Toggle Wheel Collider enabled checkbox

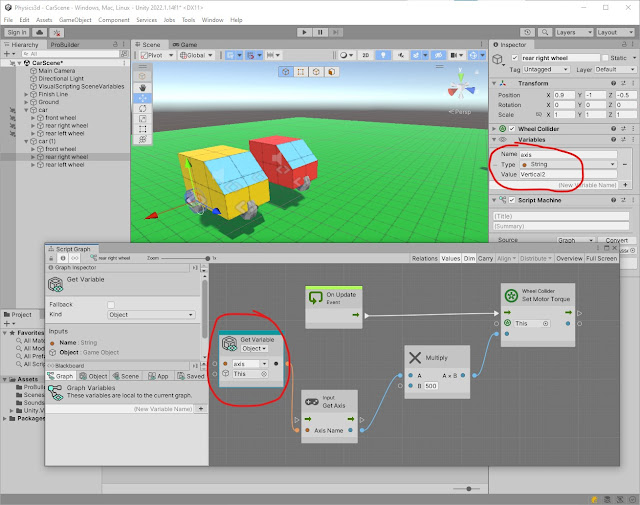[512, 129]
